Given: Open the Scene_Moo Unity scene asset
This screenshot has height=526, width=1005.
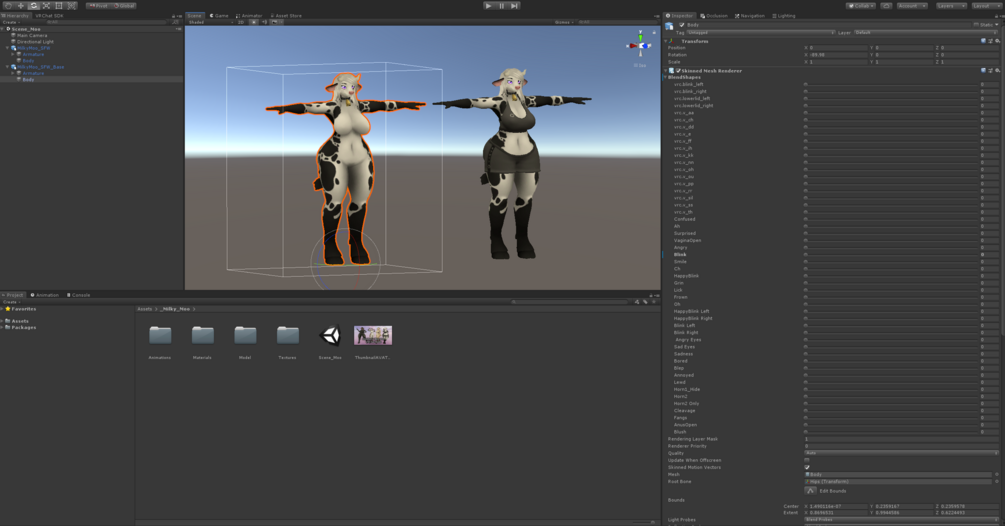Looking at the screenshot, I should (330, 336).
